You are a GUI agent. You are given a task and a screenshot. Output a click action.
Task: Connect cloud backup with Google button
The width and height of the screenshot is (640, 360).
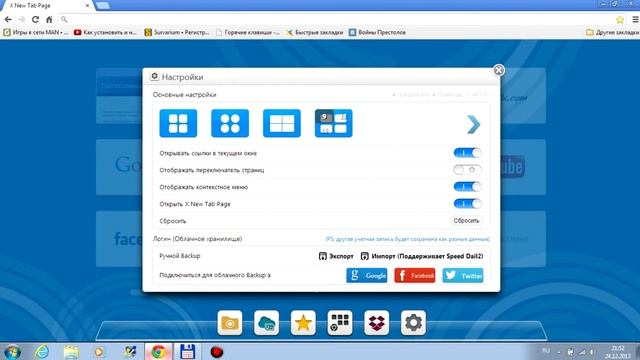coord(367,275)
